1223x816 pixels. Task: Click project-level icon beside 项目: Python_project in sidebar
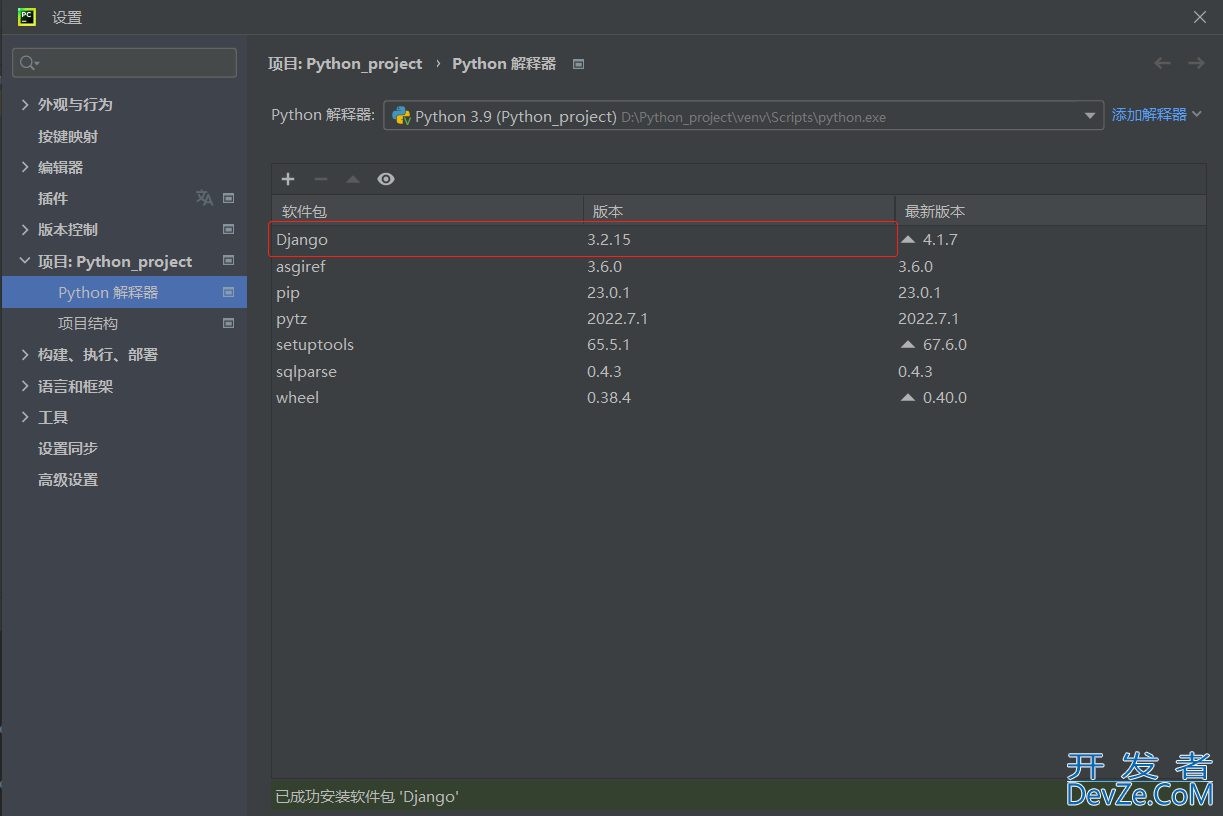(228, 261)
